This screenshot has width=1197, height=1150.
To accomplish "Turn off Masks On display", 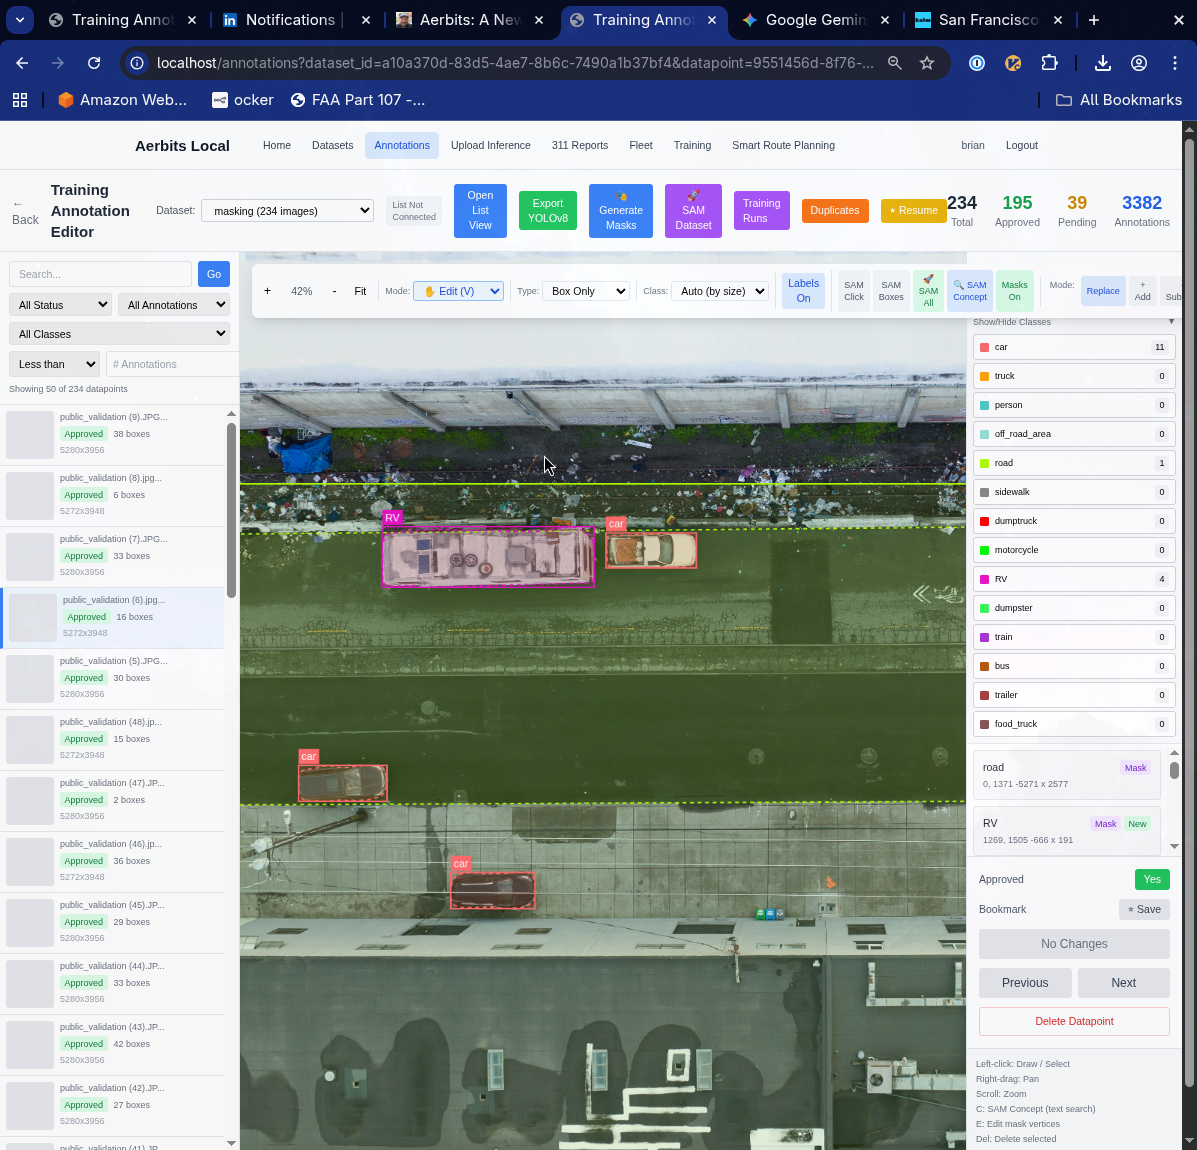I will click(1013, 290).
